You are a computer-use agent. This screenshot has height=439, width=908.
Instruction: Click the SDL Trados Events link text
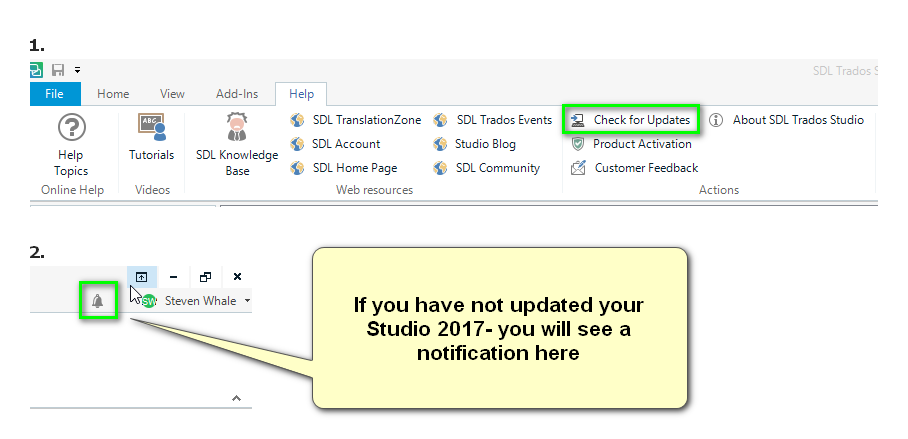[x=504, y=120]
